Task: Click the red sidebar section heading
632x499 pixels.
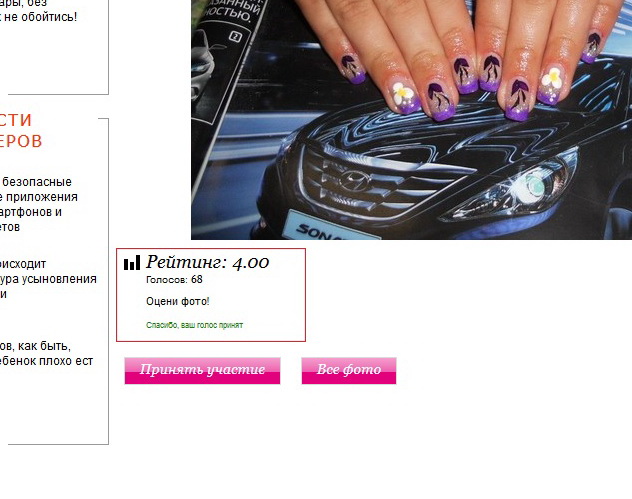Action: 21,131
